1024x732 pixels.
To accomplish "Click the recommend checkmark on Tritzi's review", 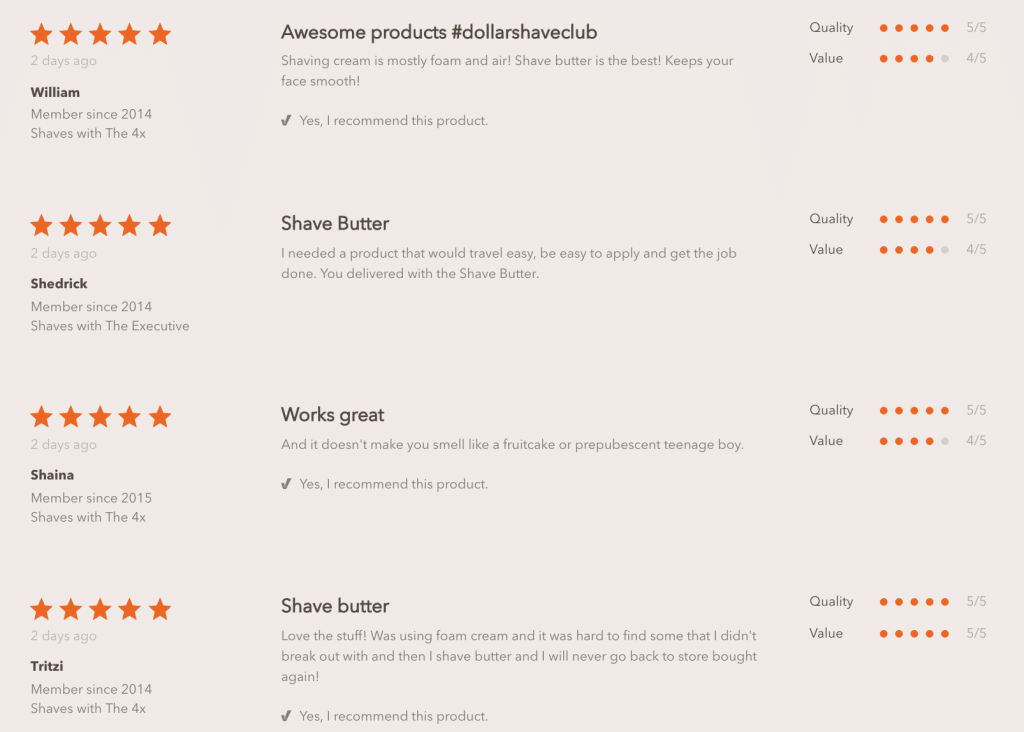I will [287, 716].
